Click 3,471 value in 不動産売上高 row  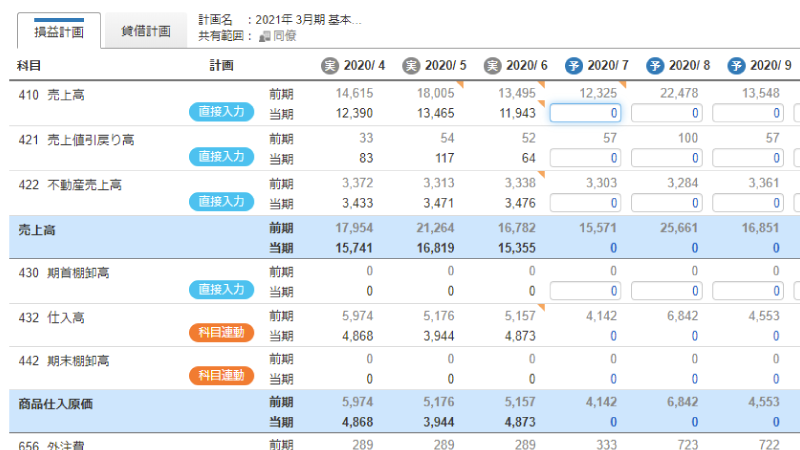coord(438,203)
